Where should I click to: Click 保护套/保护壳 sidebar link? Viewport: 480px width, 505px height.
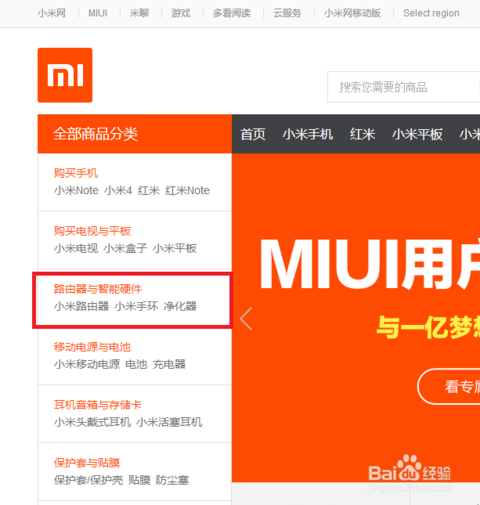point(88,480)
